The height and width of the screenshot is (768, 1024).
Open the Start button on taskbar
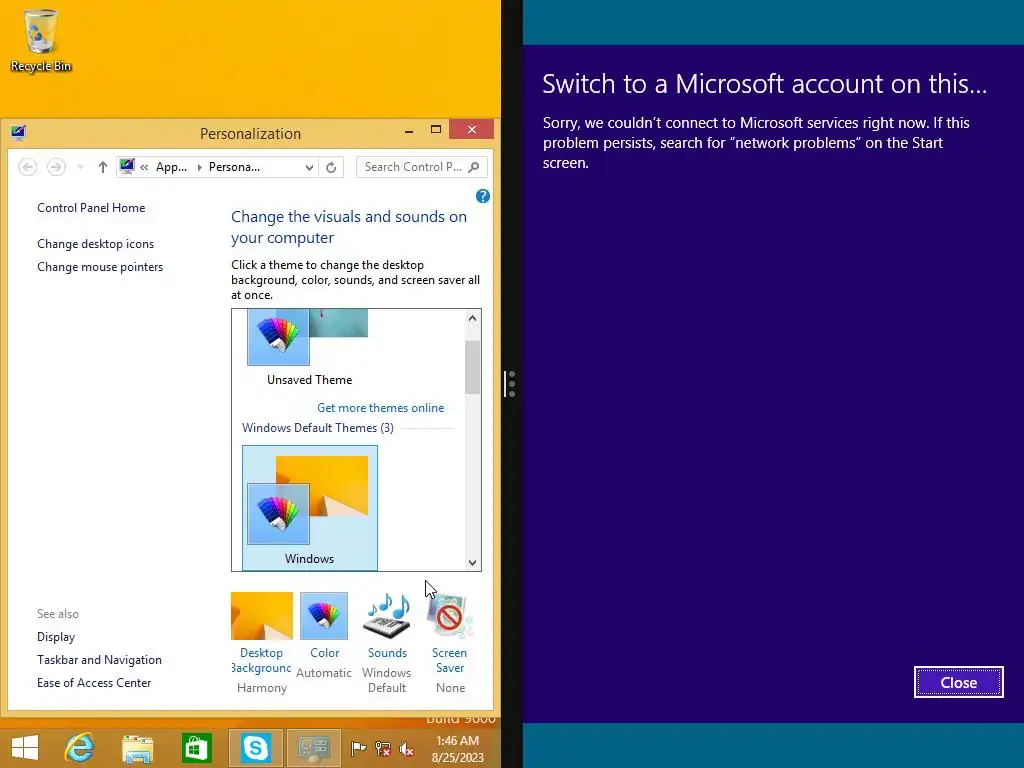pyautogui.click(x=25, y=748)
